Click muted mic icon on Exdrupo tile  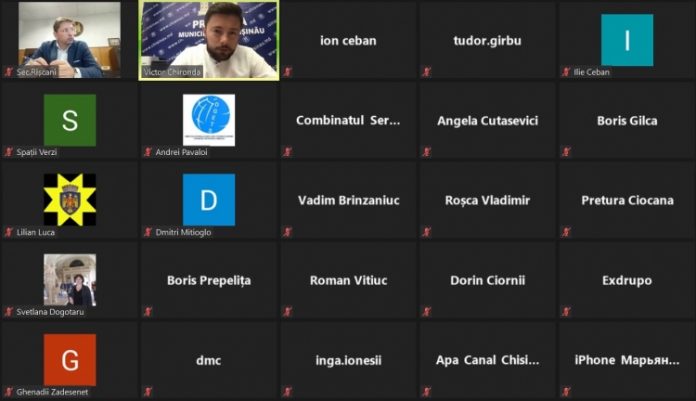point(566,312)
